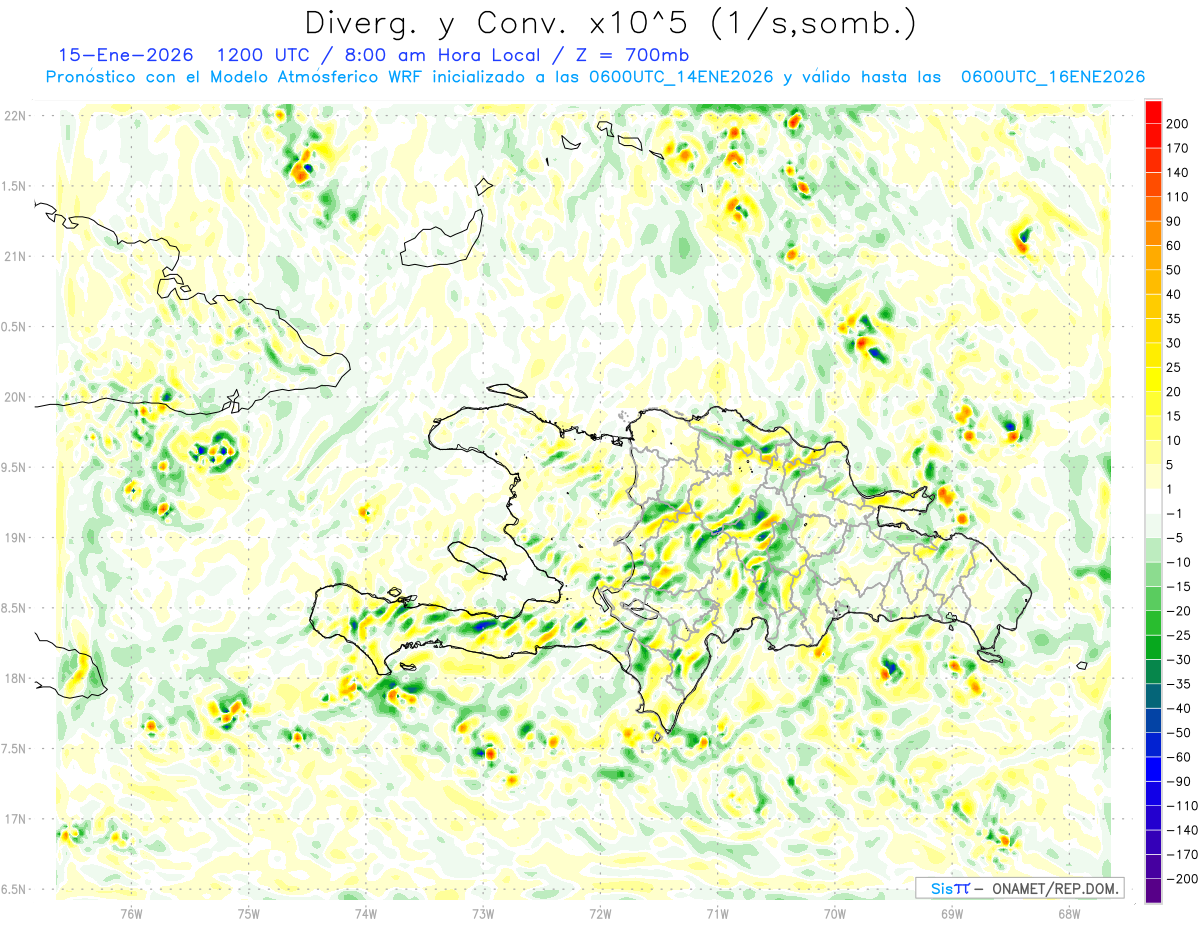Pick the green swatch between -20 and -25

click(1153, 623)
